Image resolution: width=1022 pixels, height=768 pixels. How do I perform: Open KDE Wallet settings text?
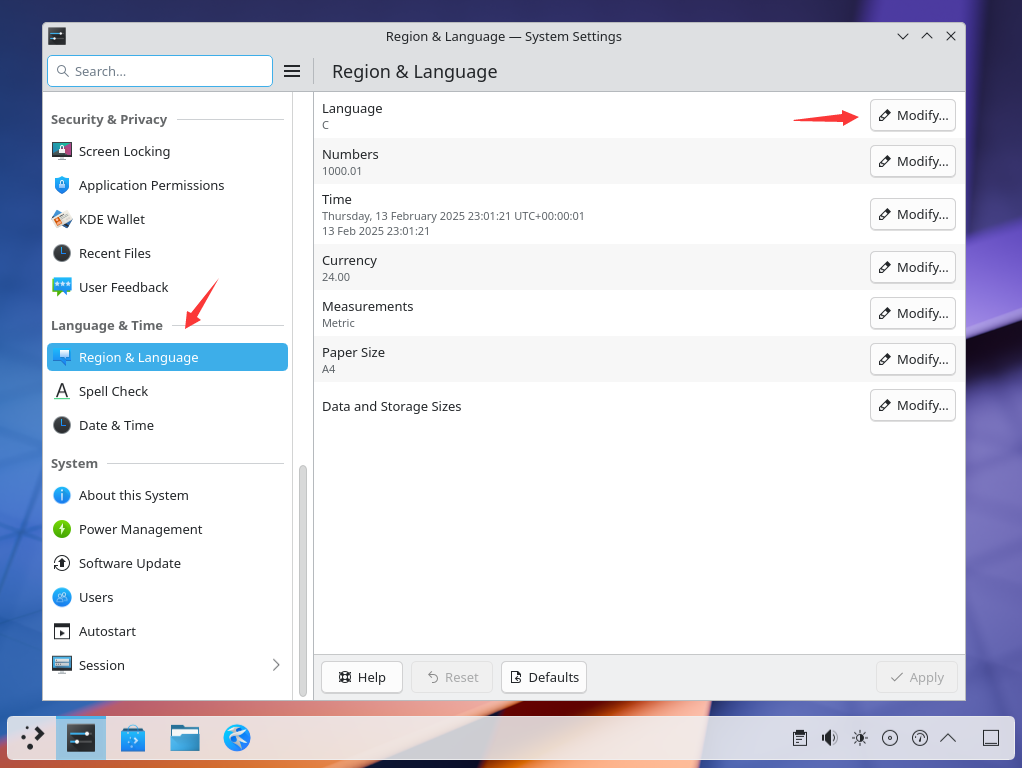pos(111,219)
